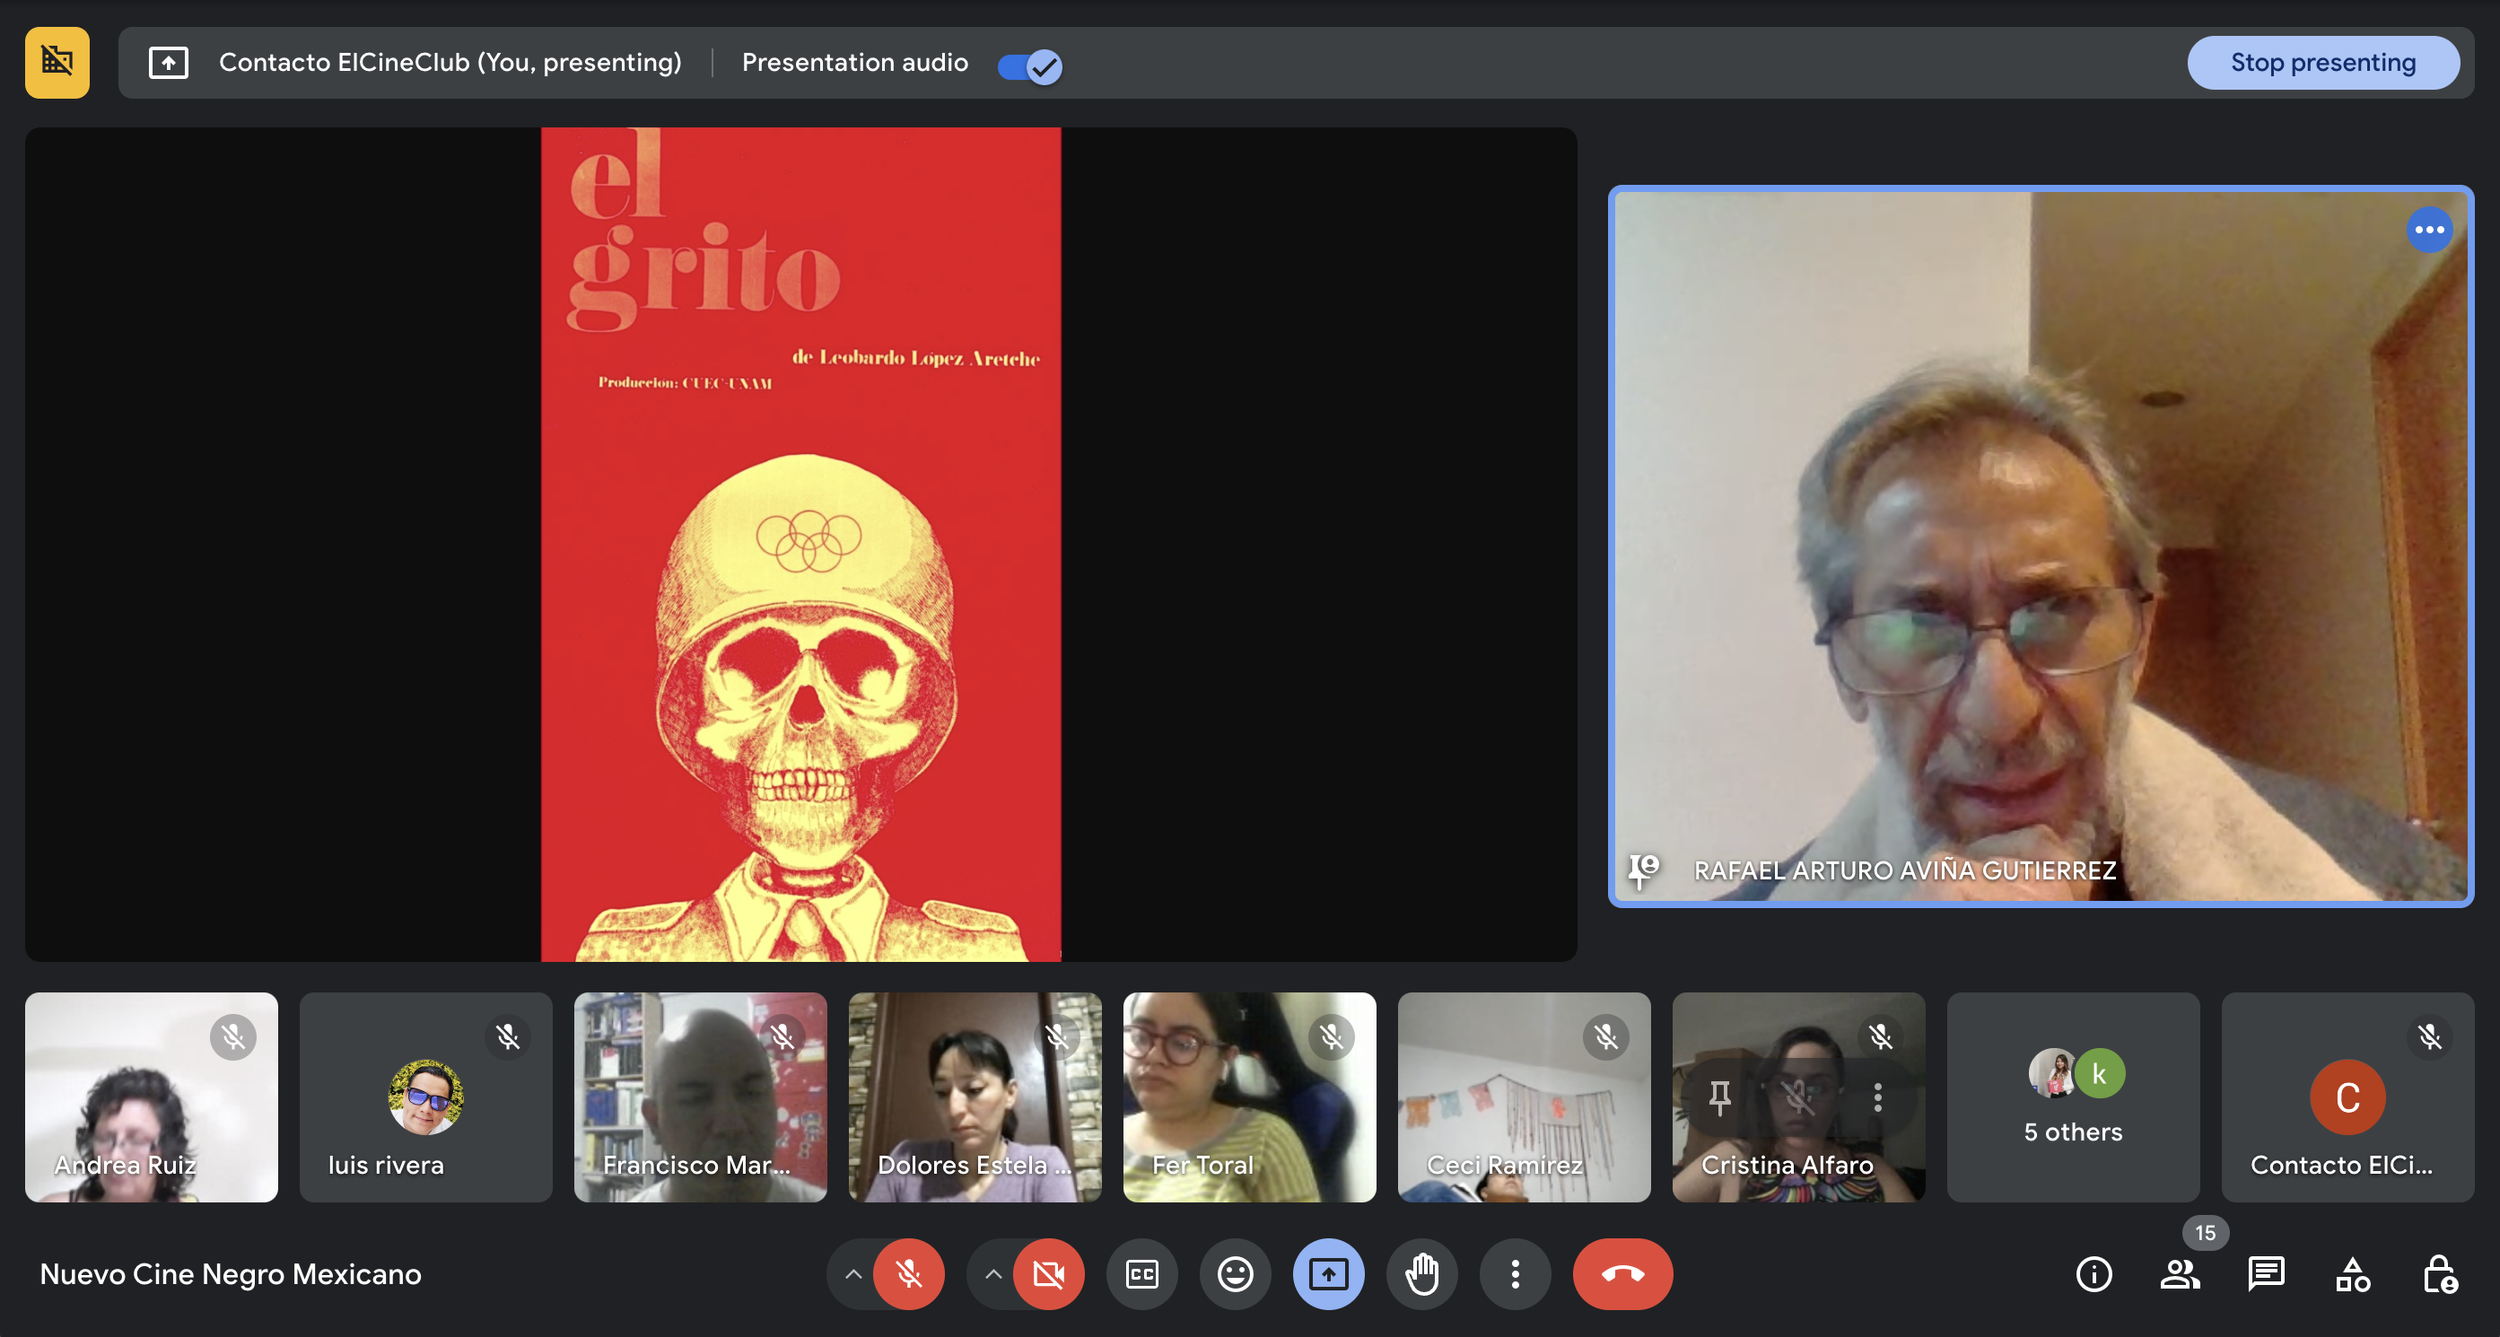Click Ceci Ramirez muted mic indicator
Screen dimensions: 2500x1337
(1606, 1037)
